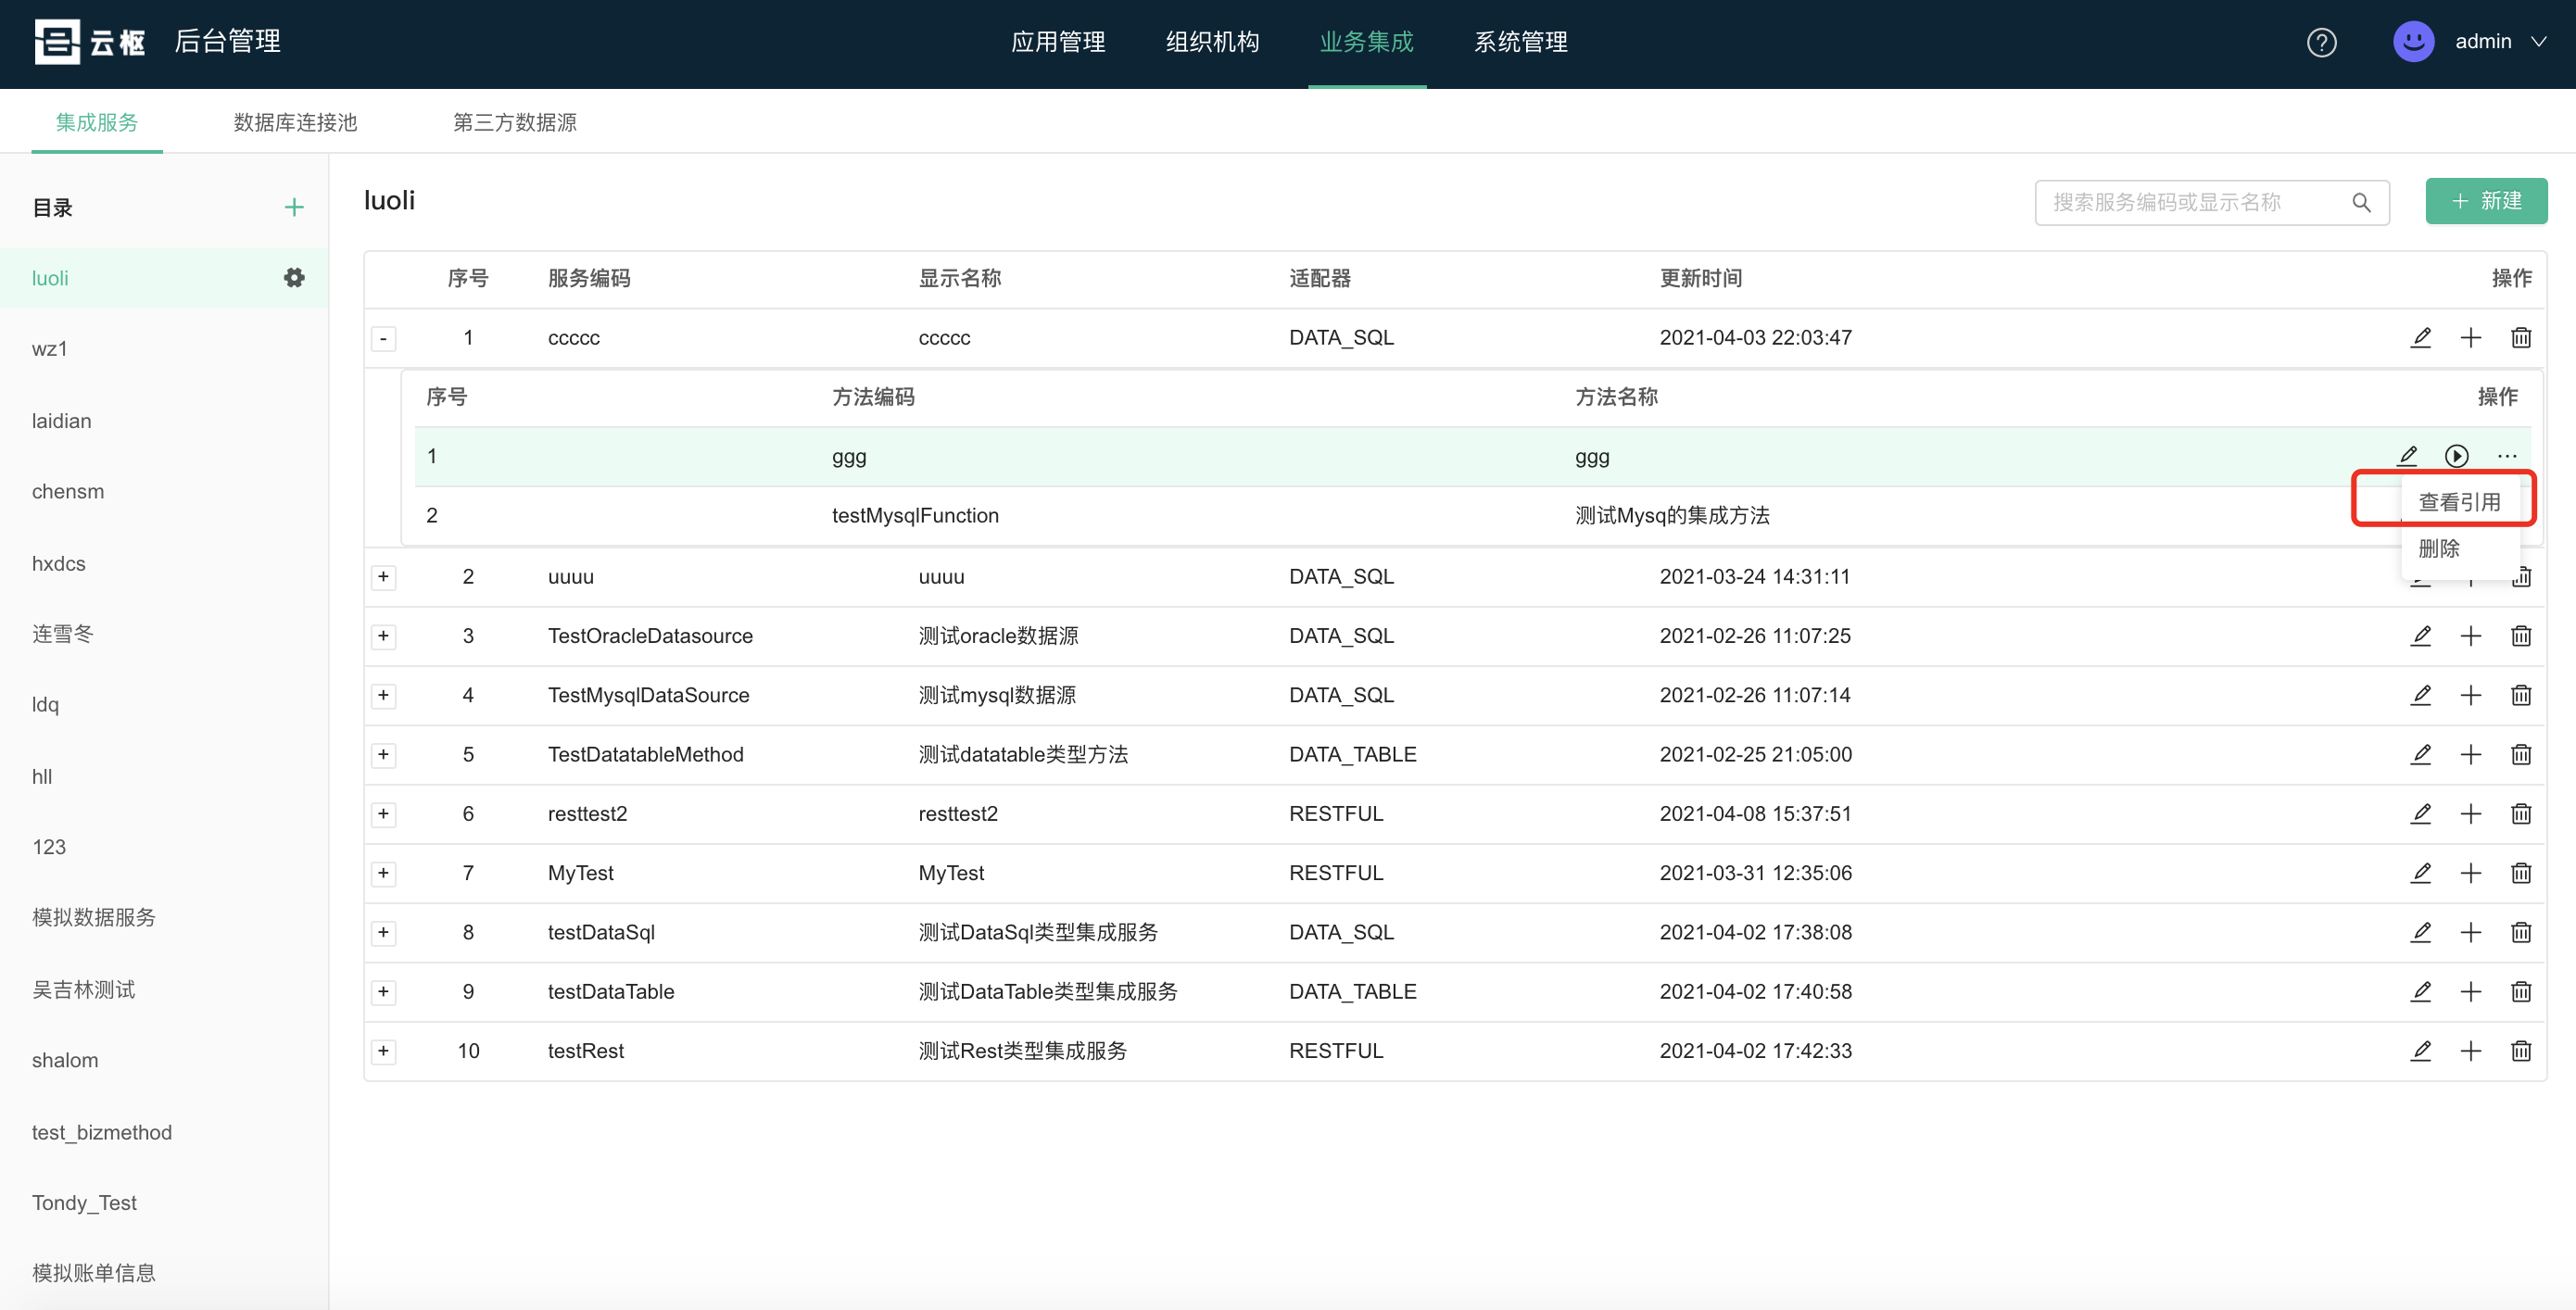Expand the uuuu service row
Viewport: 2576px width, 1310px height.
(x=383, y=577)
